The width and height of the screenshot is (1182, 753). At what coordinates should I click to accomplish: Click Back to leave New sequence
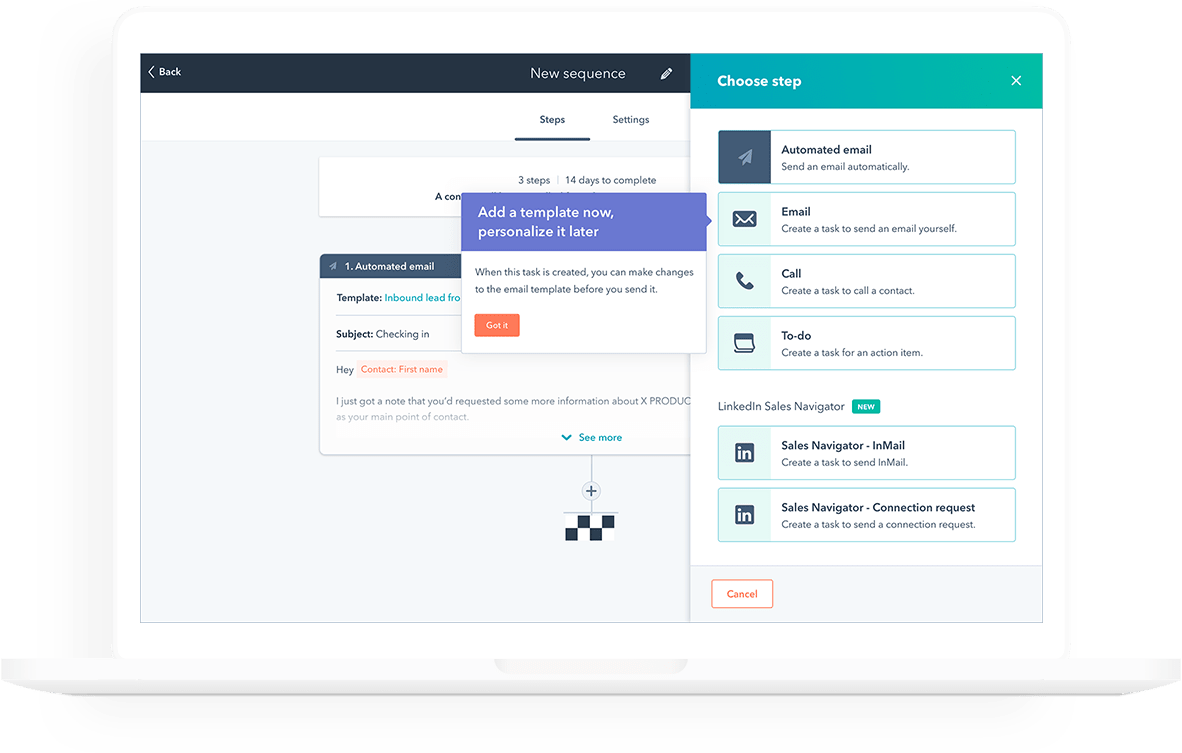(x=165, y=72)
